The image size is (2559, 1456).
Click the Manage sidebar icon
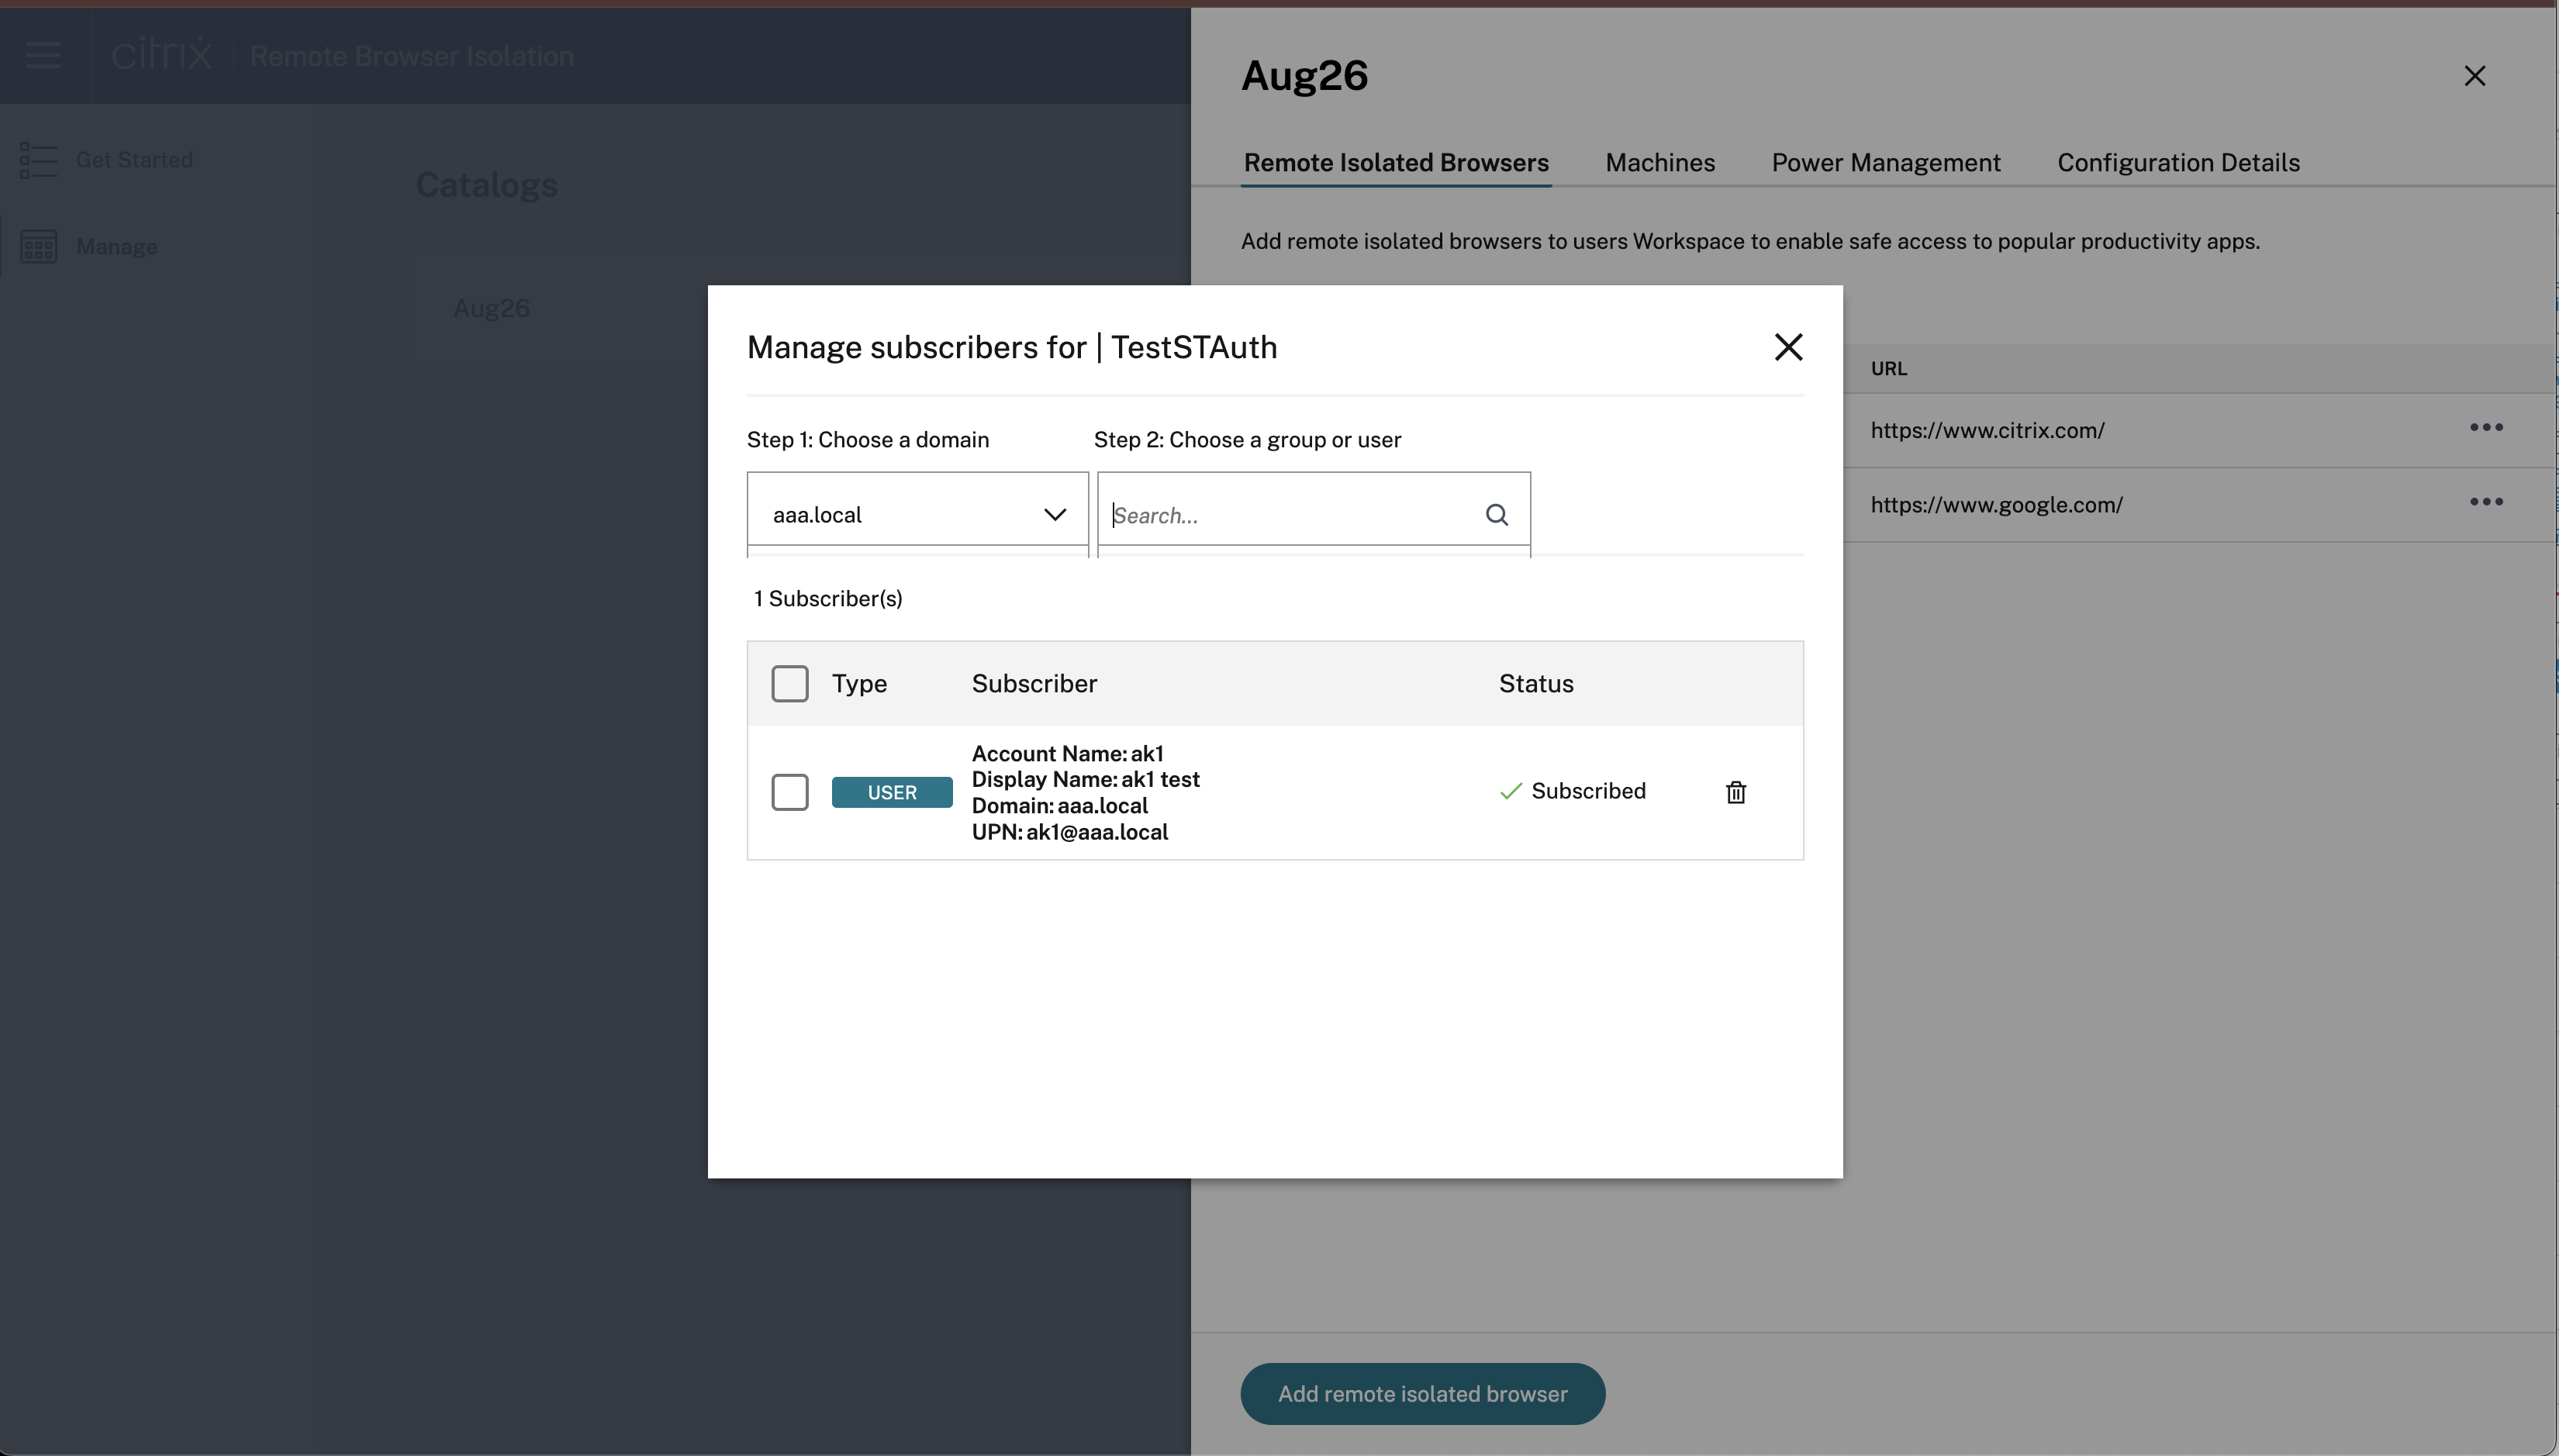(x=39, y=246)
